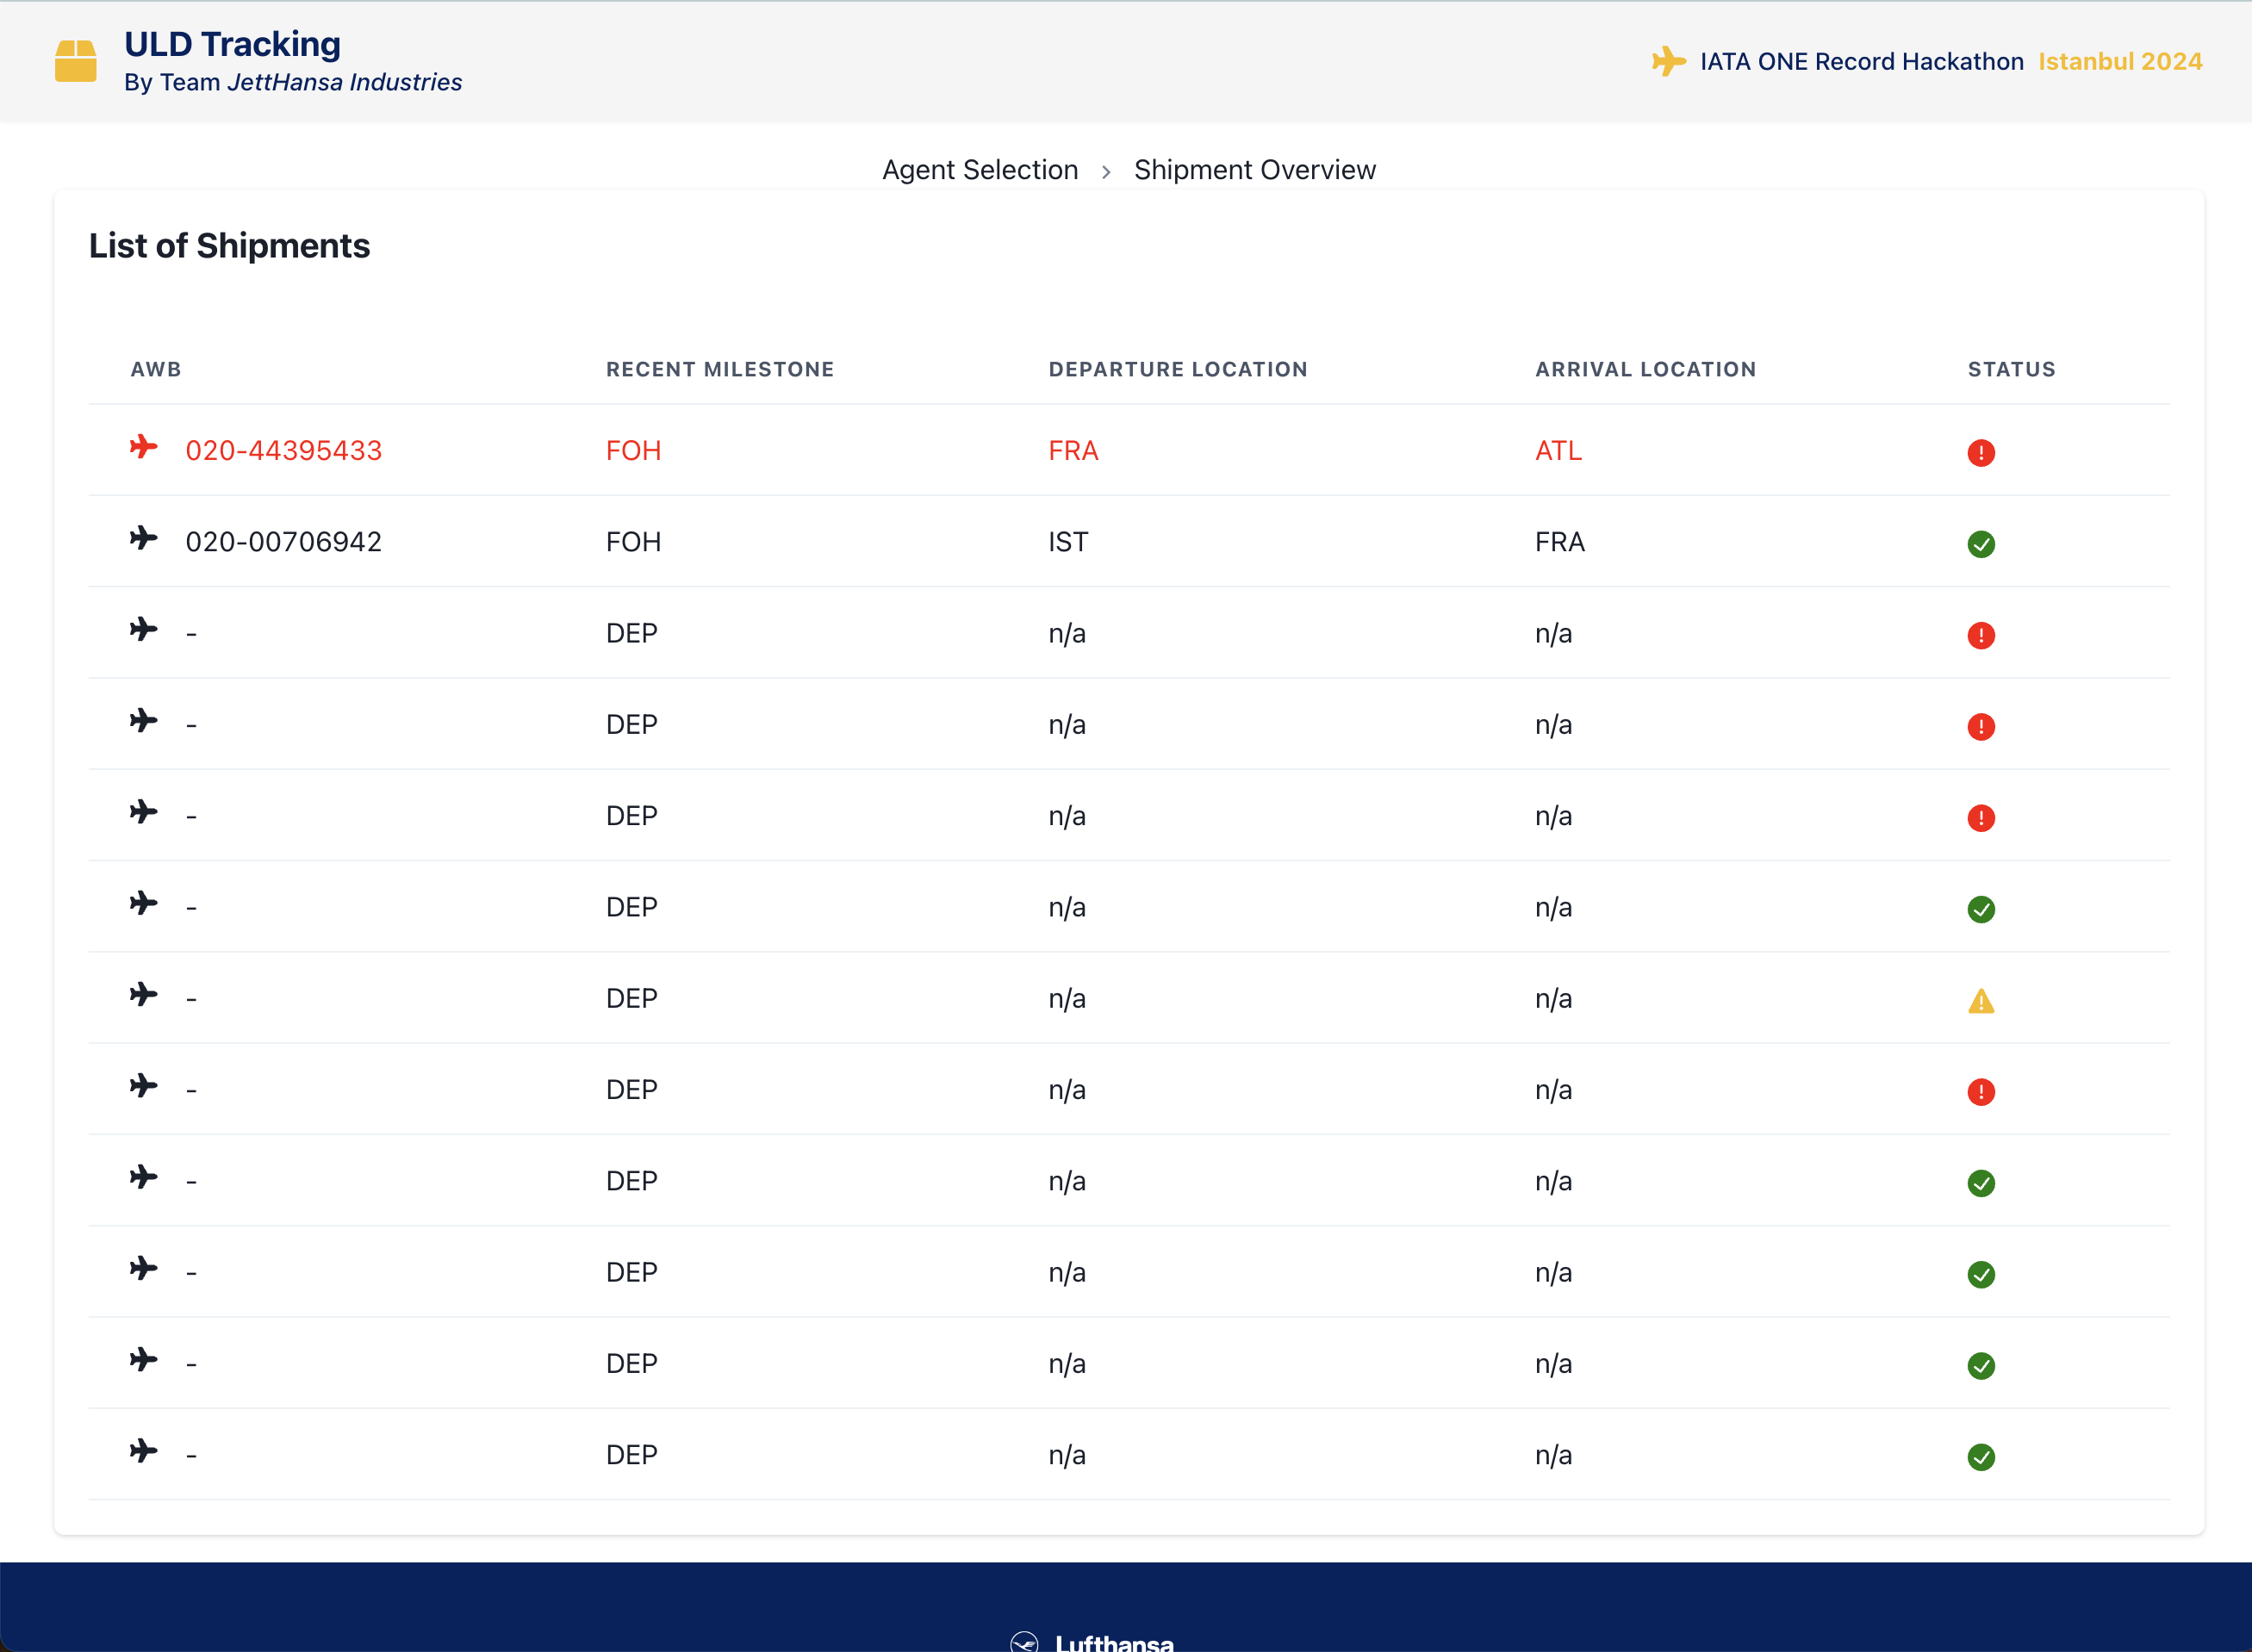Click the ULD Tracking title

coord(232,44)
